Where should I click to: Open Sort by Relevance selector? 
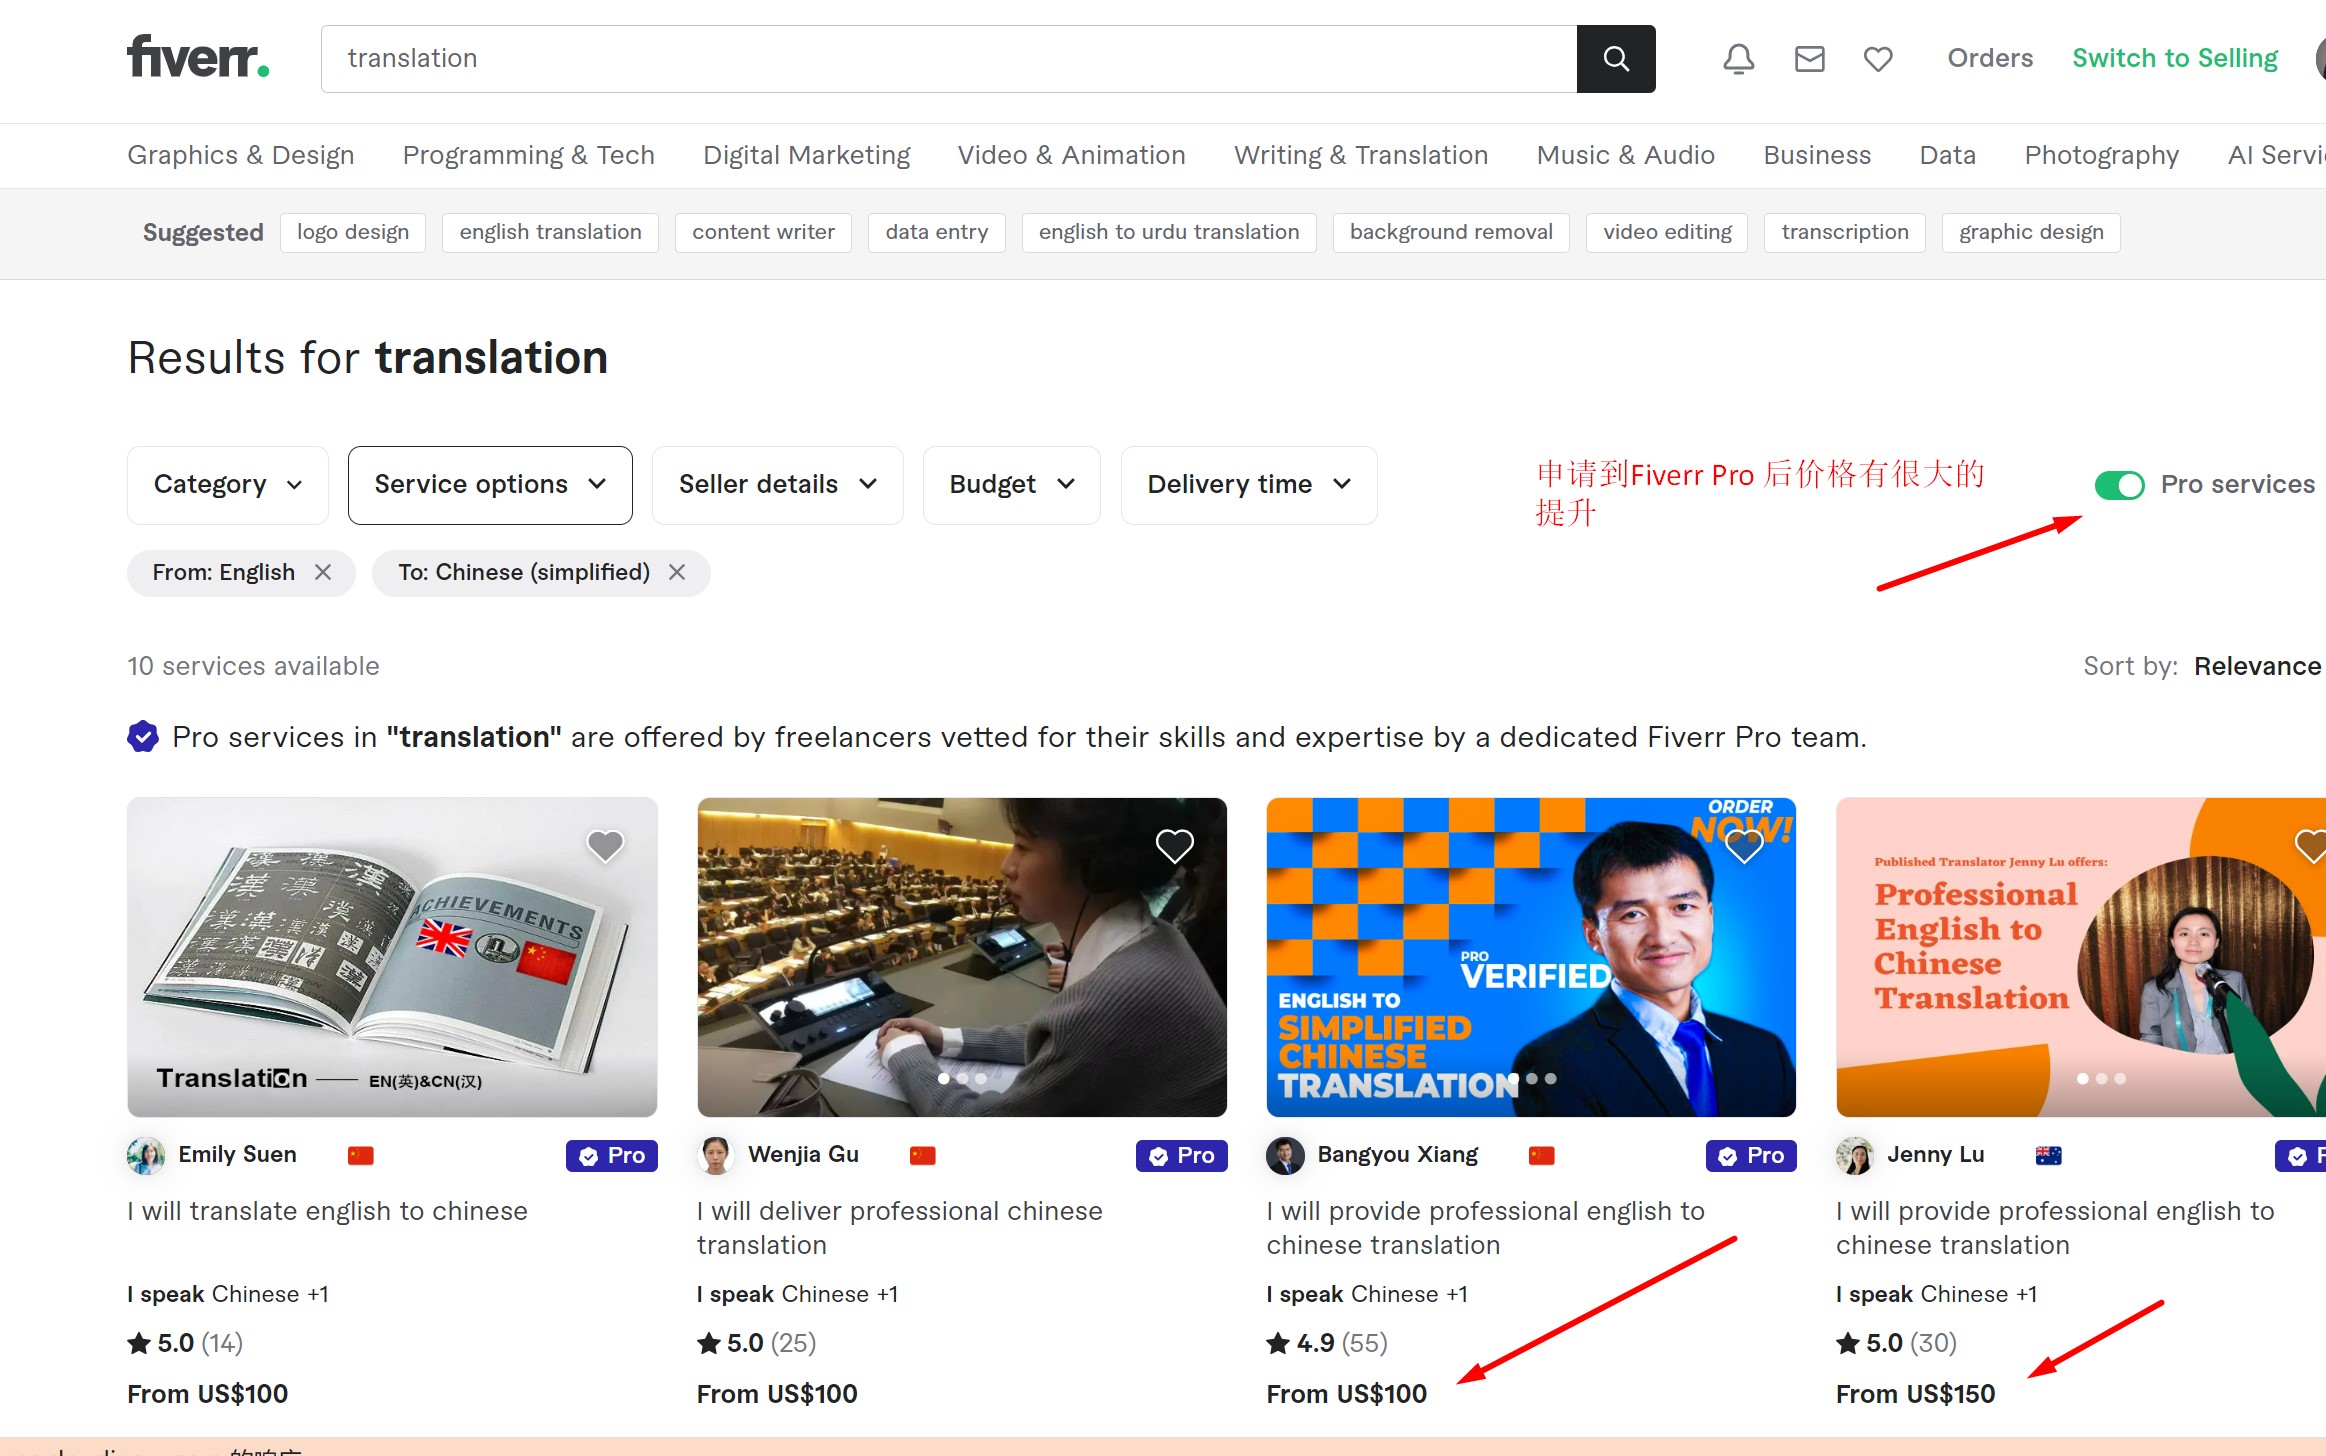click(2256, 666)
